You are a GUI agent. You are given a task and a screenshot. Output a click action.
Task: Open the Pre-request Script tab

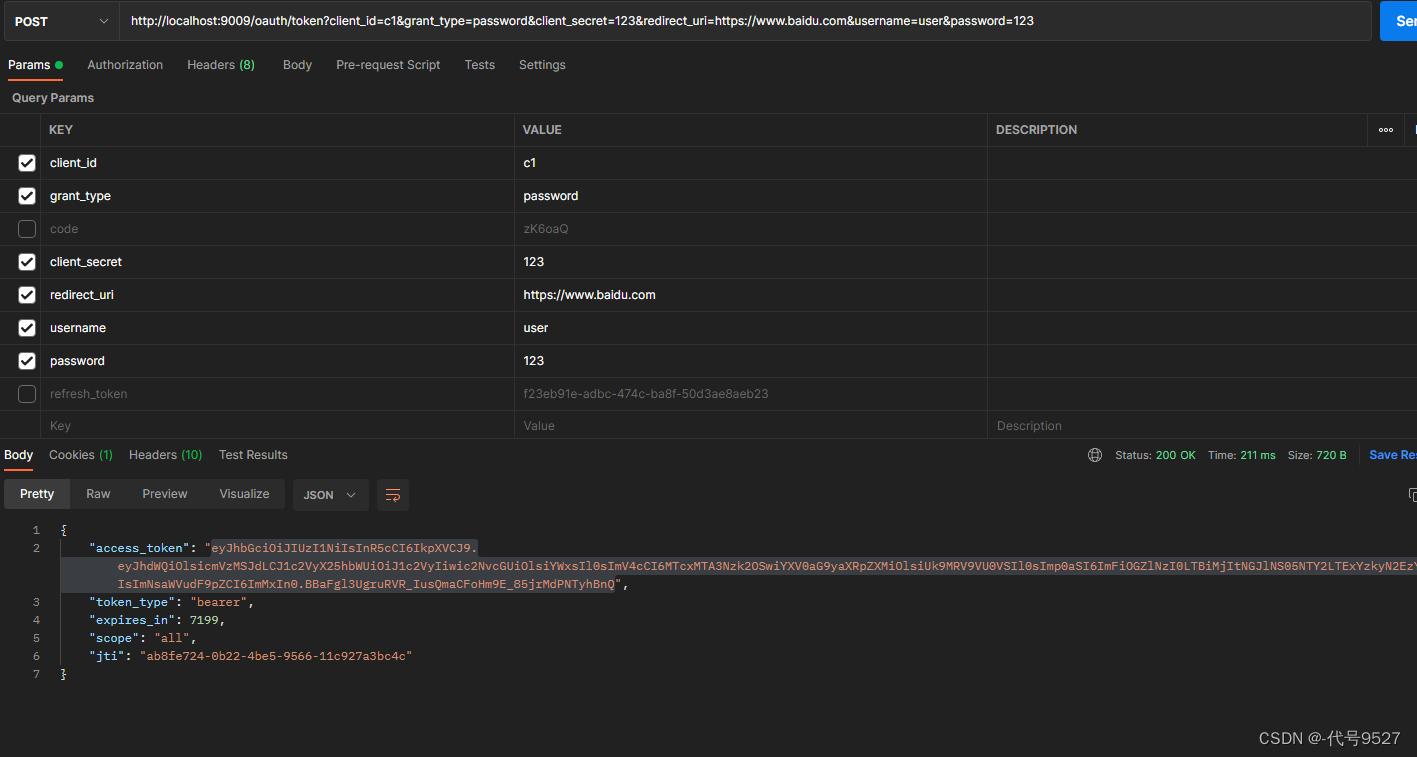pos(388,65)
